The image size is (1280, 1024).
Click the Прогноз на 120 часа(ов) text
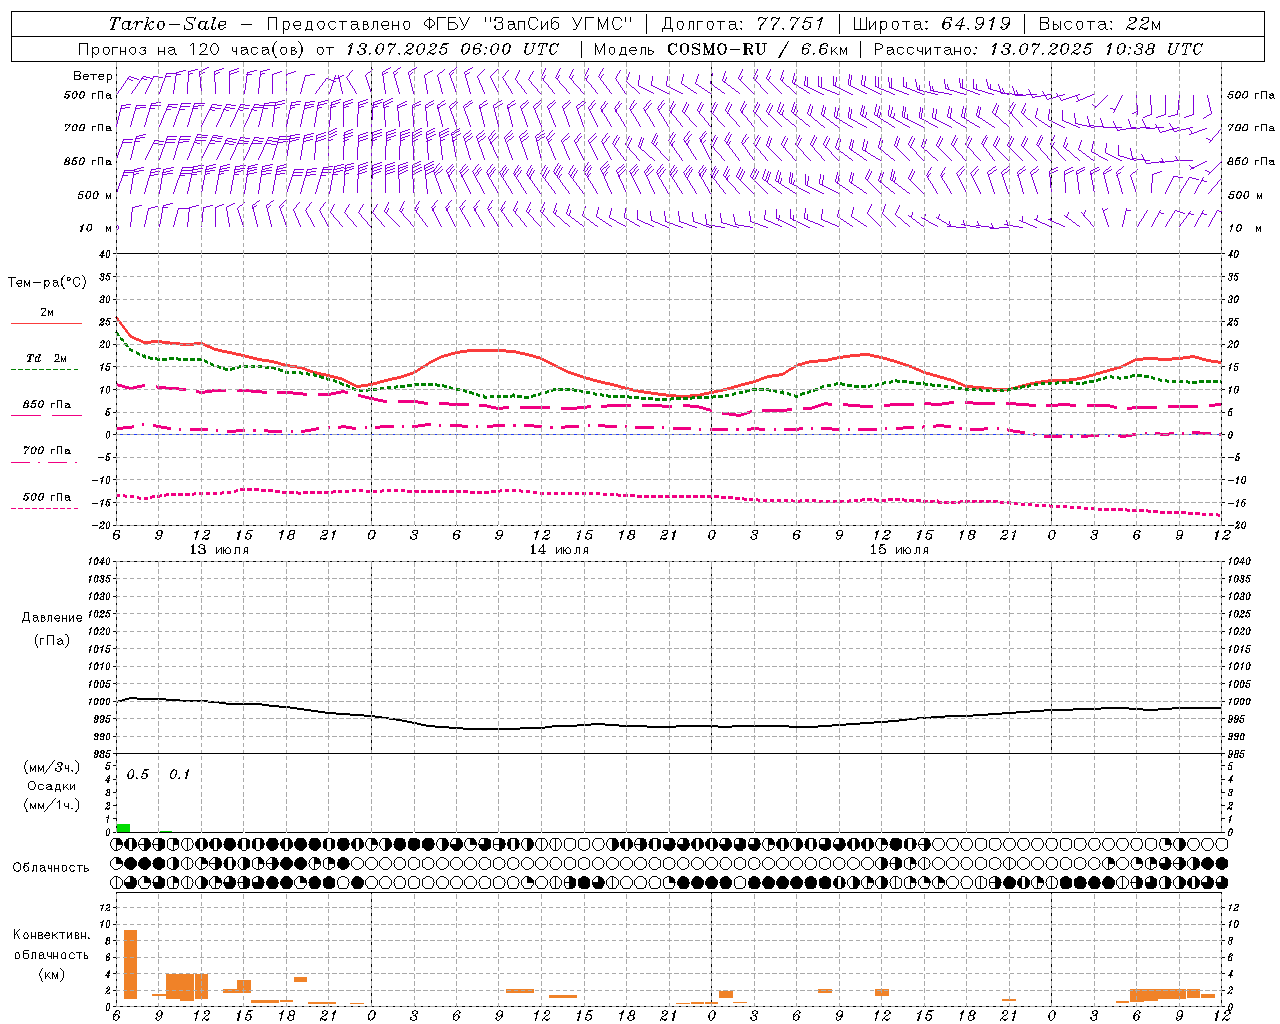[192, 49]
